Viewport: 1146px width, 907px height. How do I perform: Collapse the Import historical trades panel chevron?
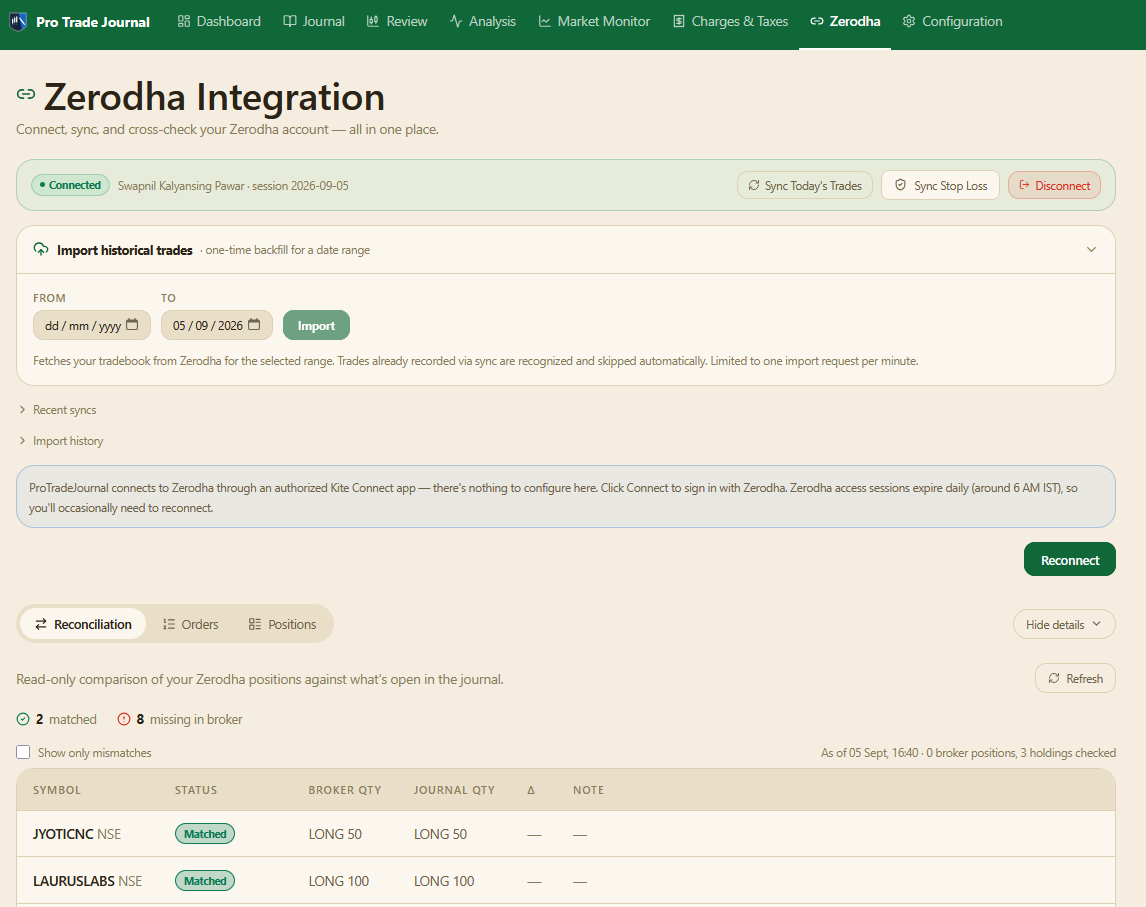pyautogui.click(x=1091, y=249)
